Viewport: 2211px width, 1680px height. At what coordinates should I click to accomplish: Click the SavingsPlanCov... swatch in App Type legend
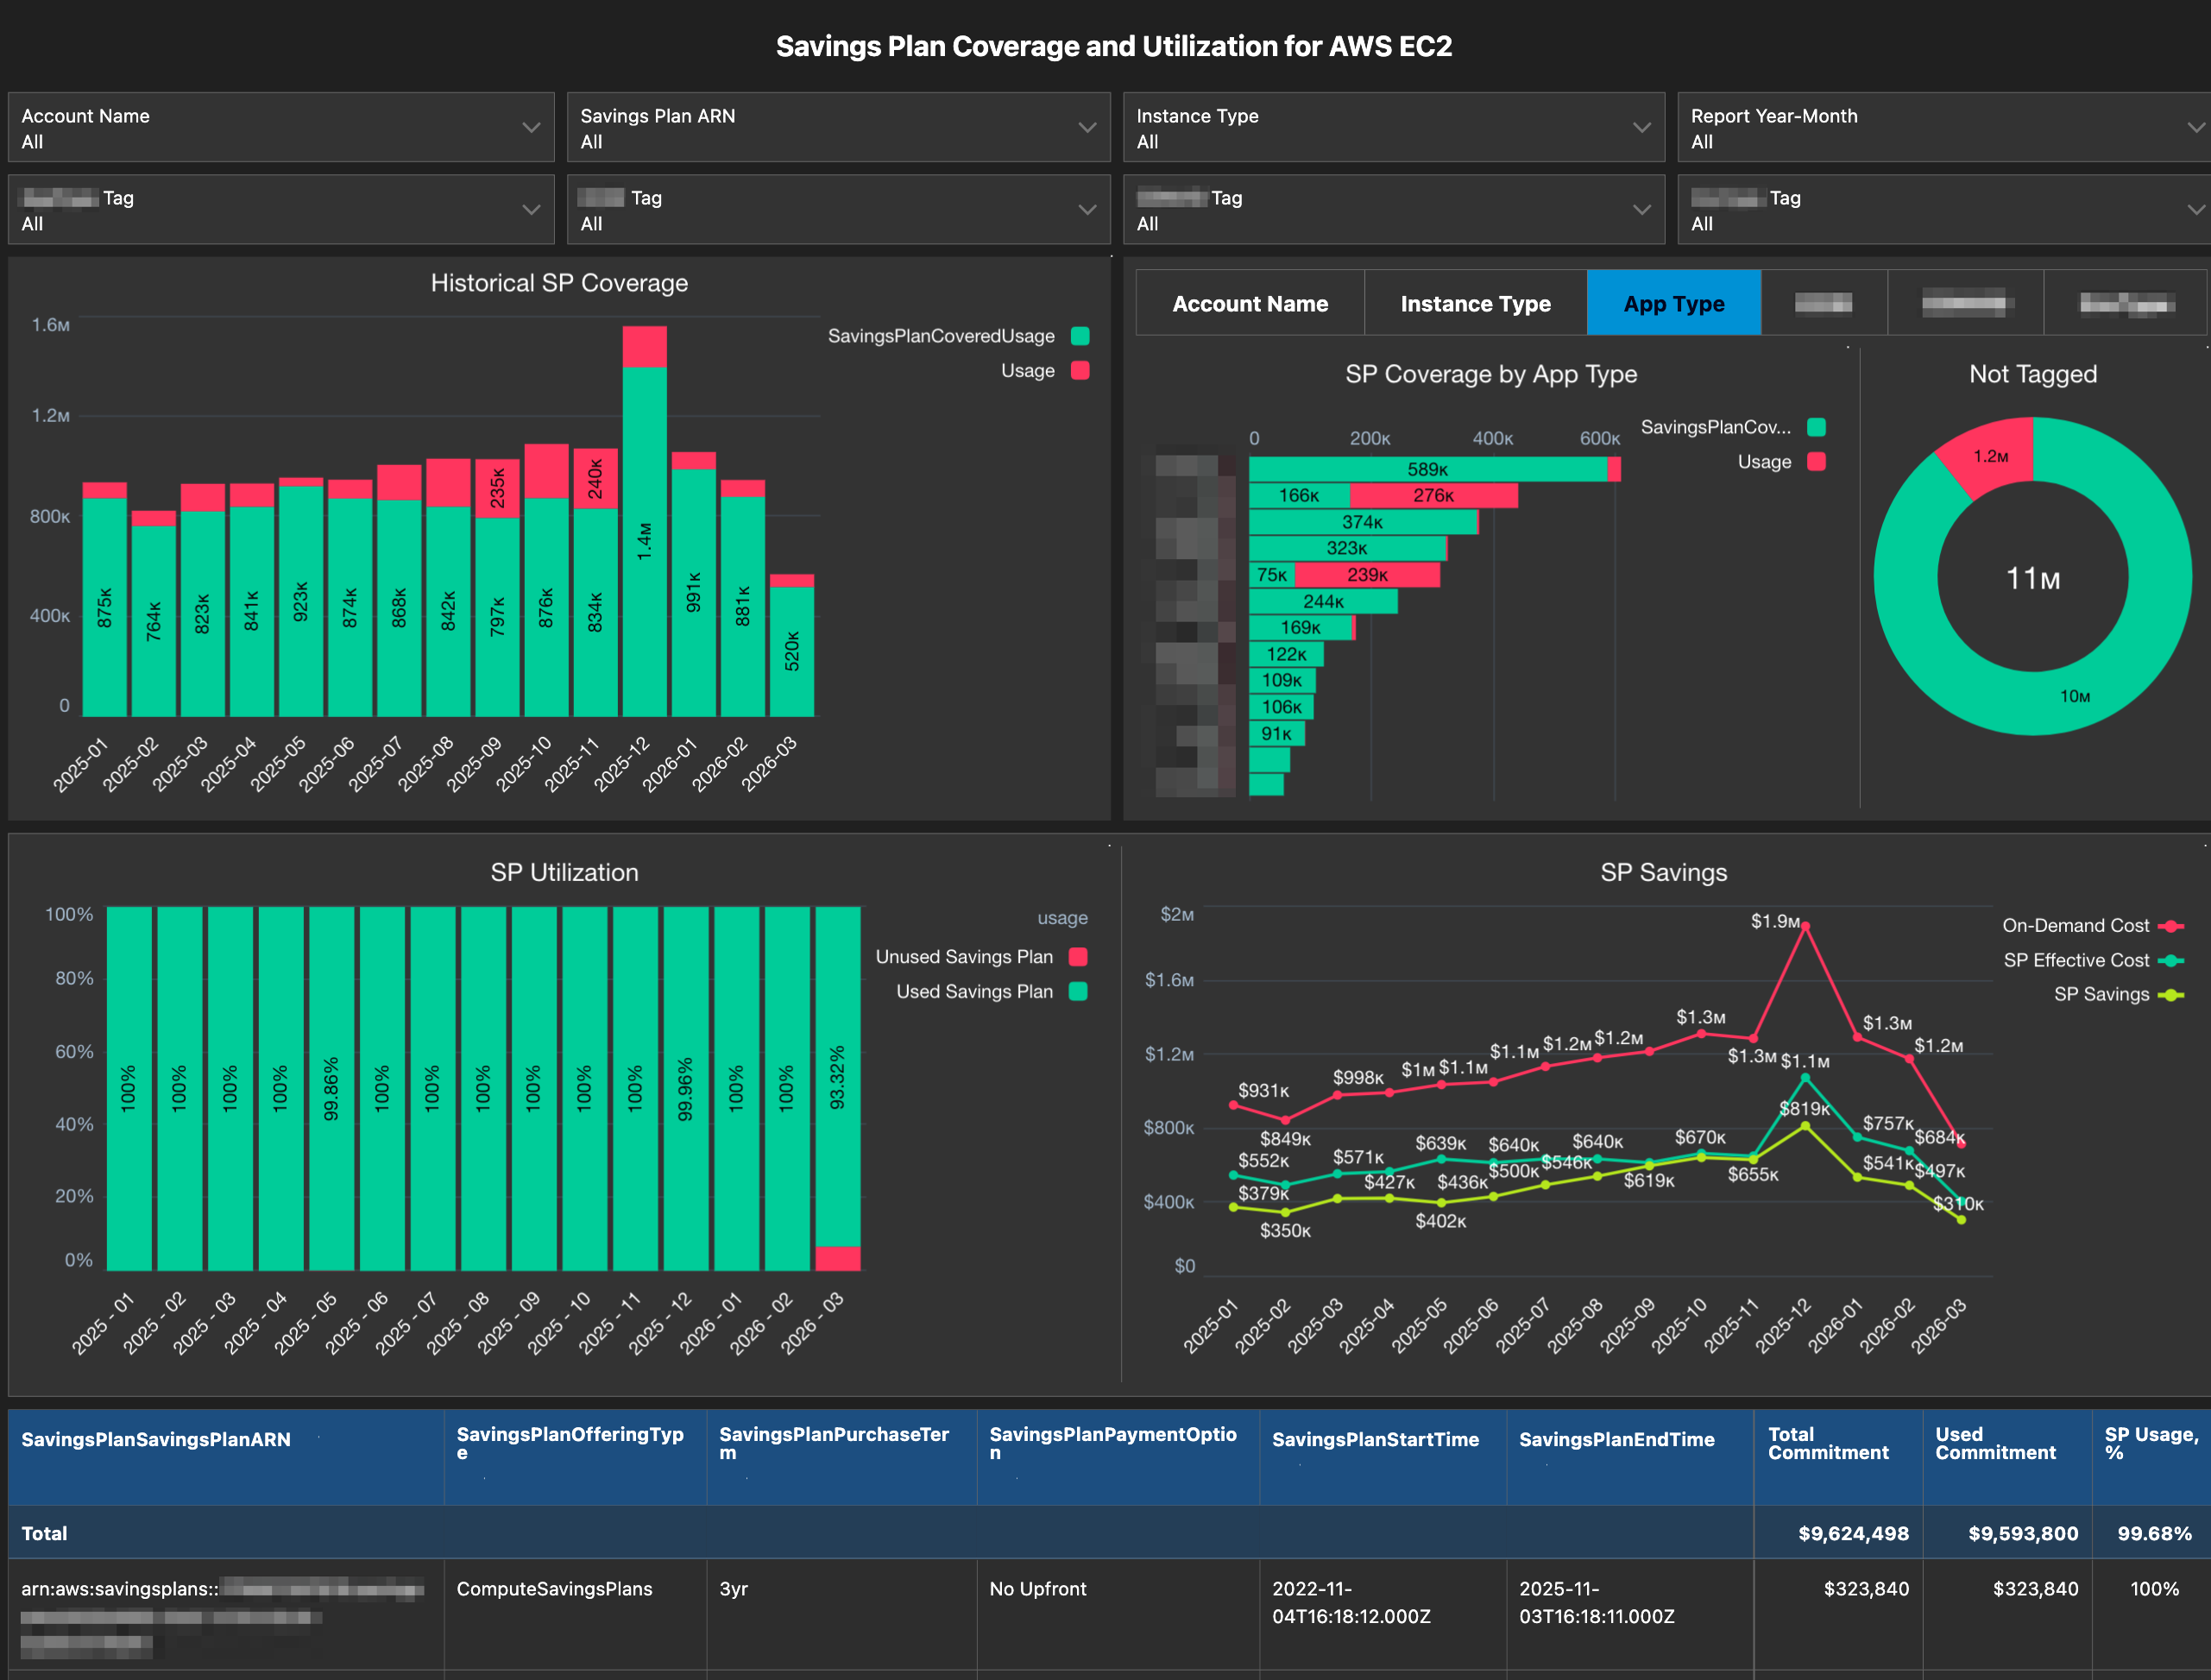coord(1817,427)
